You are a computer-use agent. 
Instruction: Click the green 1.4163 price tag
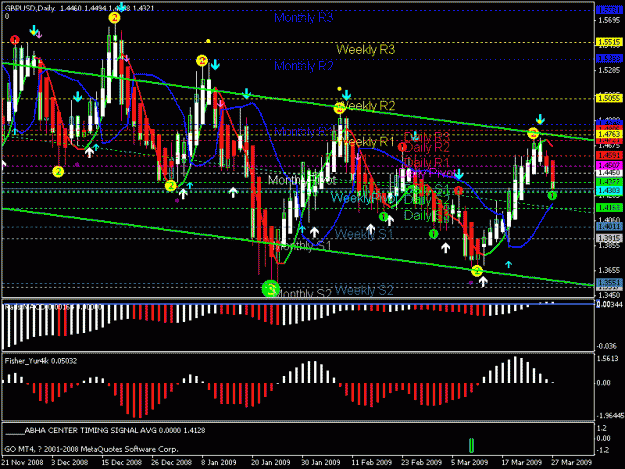pyautogui.click(x=609, y=208)
